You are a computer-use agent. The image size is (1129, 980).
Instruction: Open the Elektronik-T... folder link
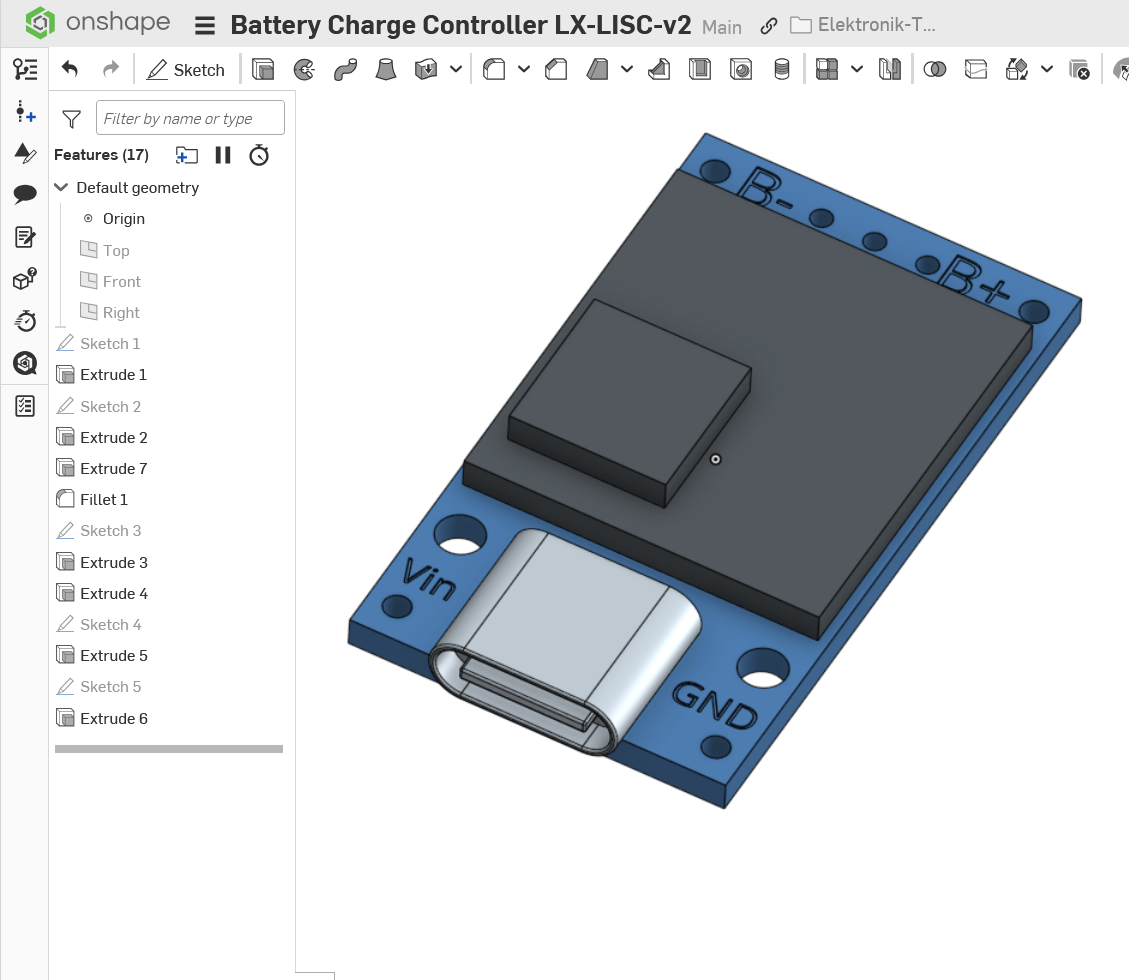click(863, 25)
